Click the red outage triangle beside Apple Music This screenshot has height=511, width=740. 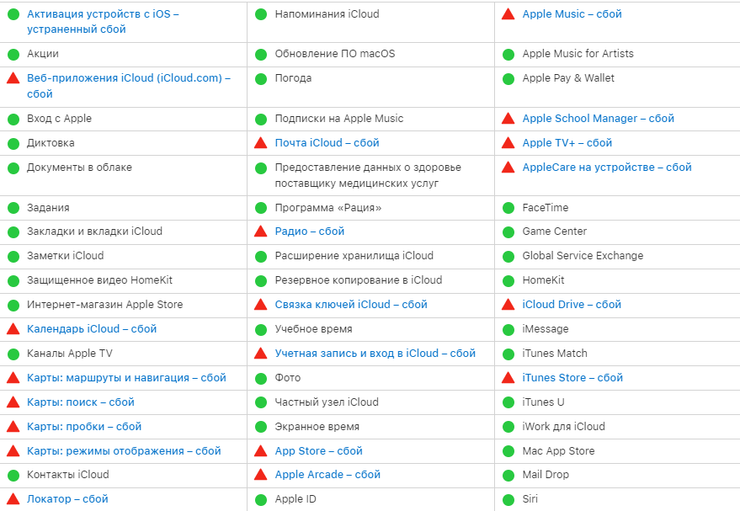508,15
